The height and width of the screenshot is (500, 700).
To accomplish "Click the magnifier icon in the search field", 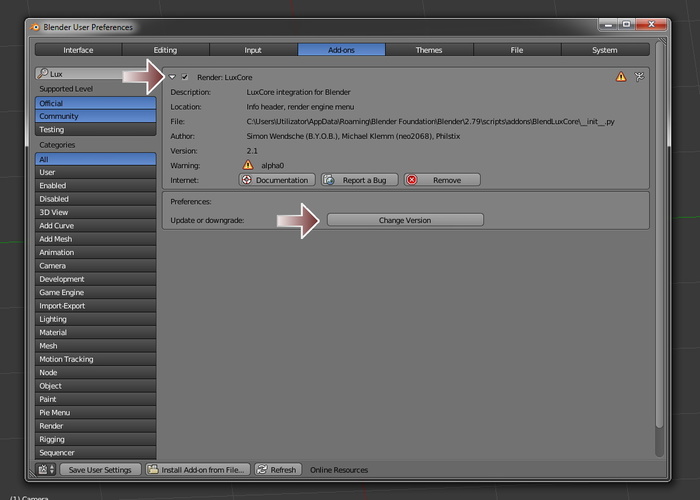I will coord(42,74).
